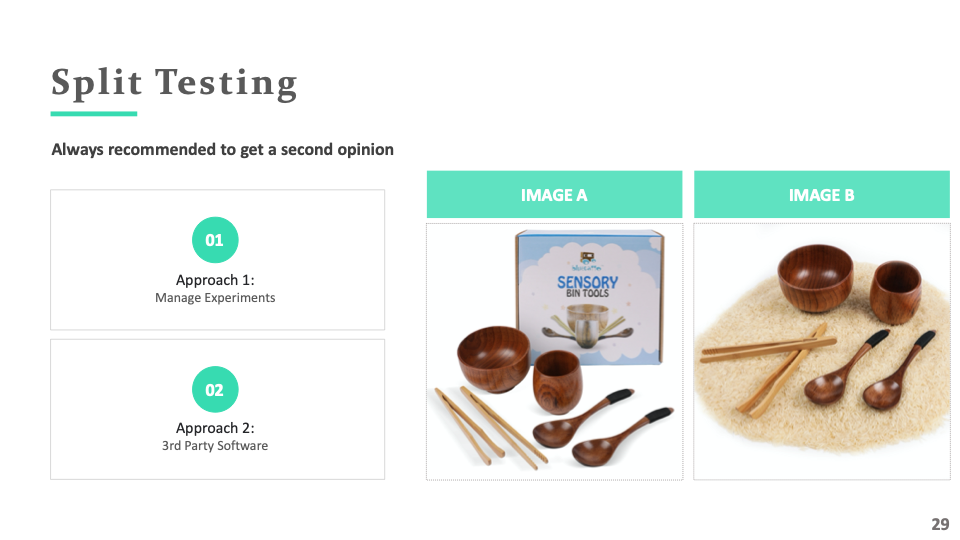The height and width of the screenshot is (540, 960).
Task: Click the Approach 2: heading text
Action: click(x=215, y=428)
